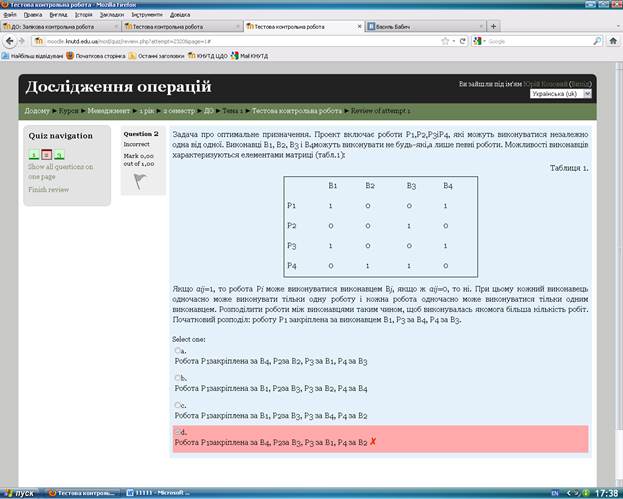
Task: Jump to question 3 in quiz navigation
Action: (x=59, y=155)
